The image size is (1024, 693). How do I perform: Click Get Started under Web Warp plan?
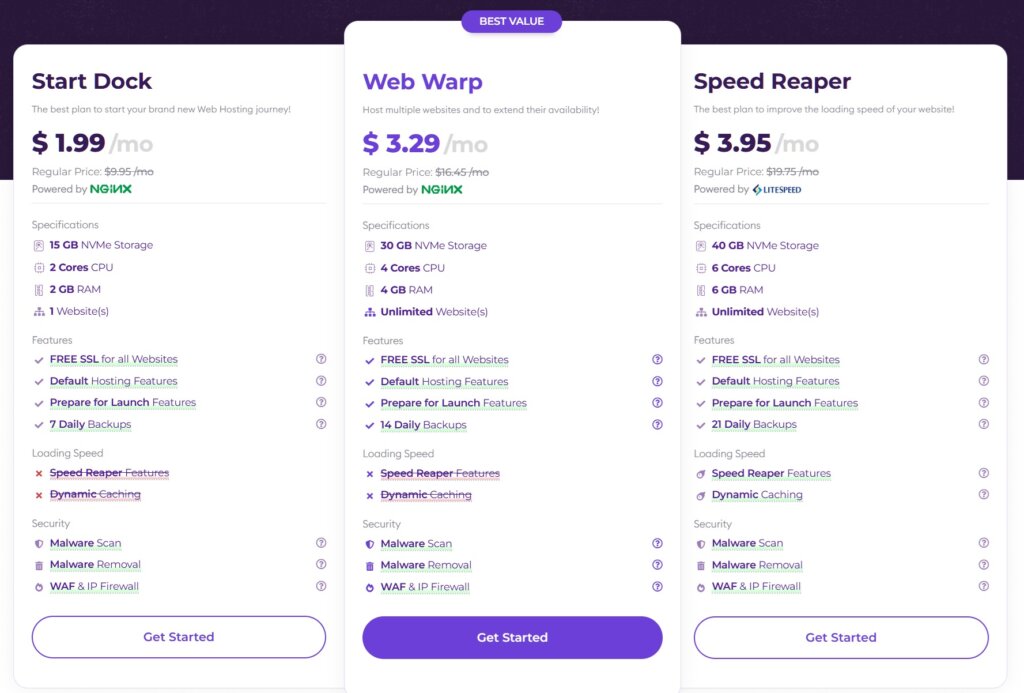tap(512, 638)
